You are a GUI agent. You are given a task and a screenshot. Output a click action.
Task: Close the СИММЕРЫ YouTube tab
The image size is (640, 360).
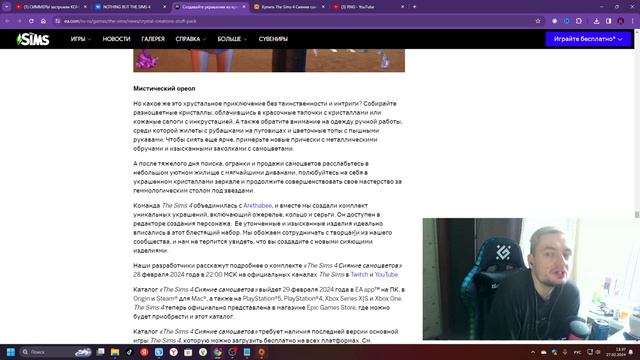[x=85, y=7]
